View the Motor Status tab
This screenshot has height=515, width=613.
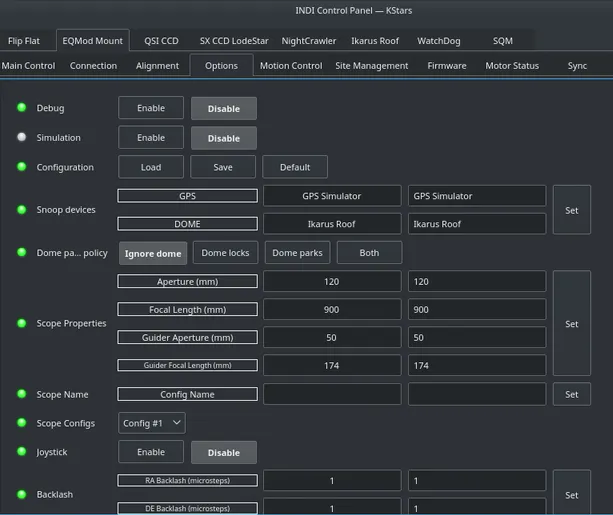[x=512, y=66]
